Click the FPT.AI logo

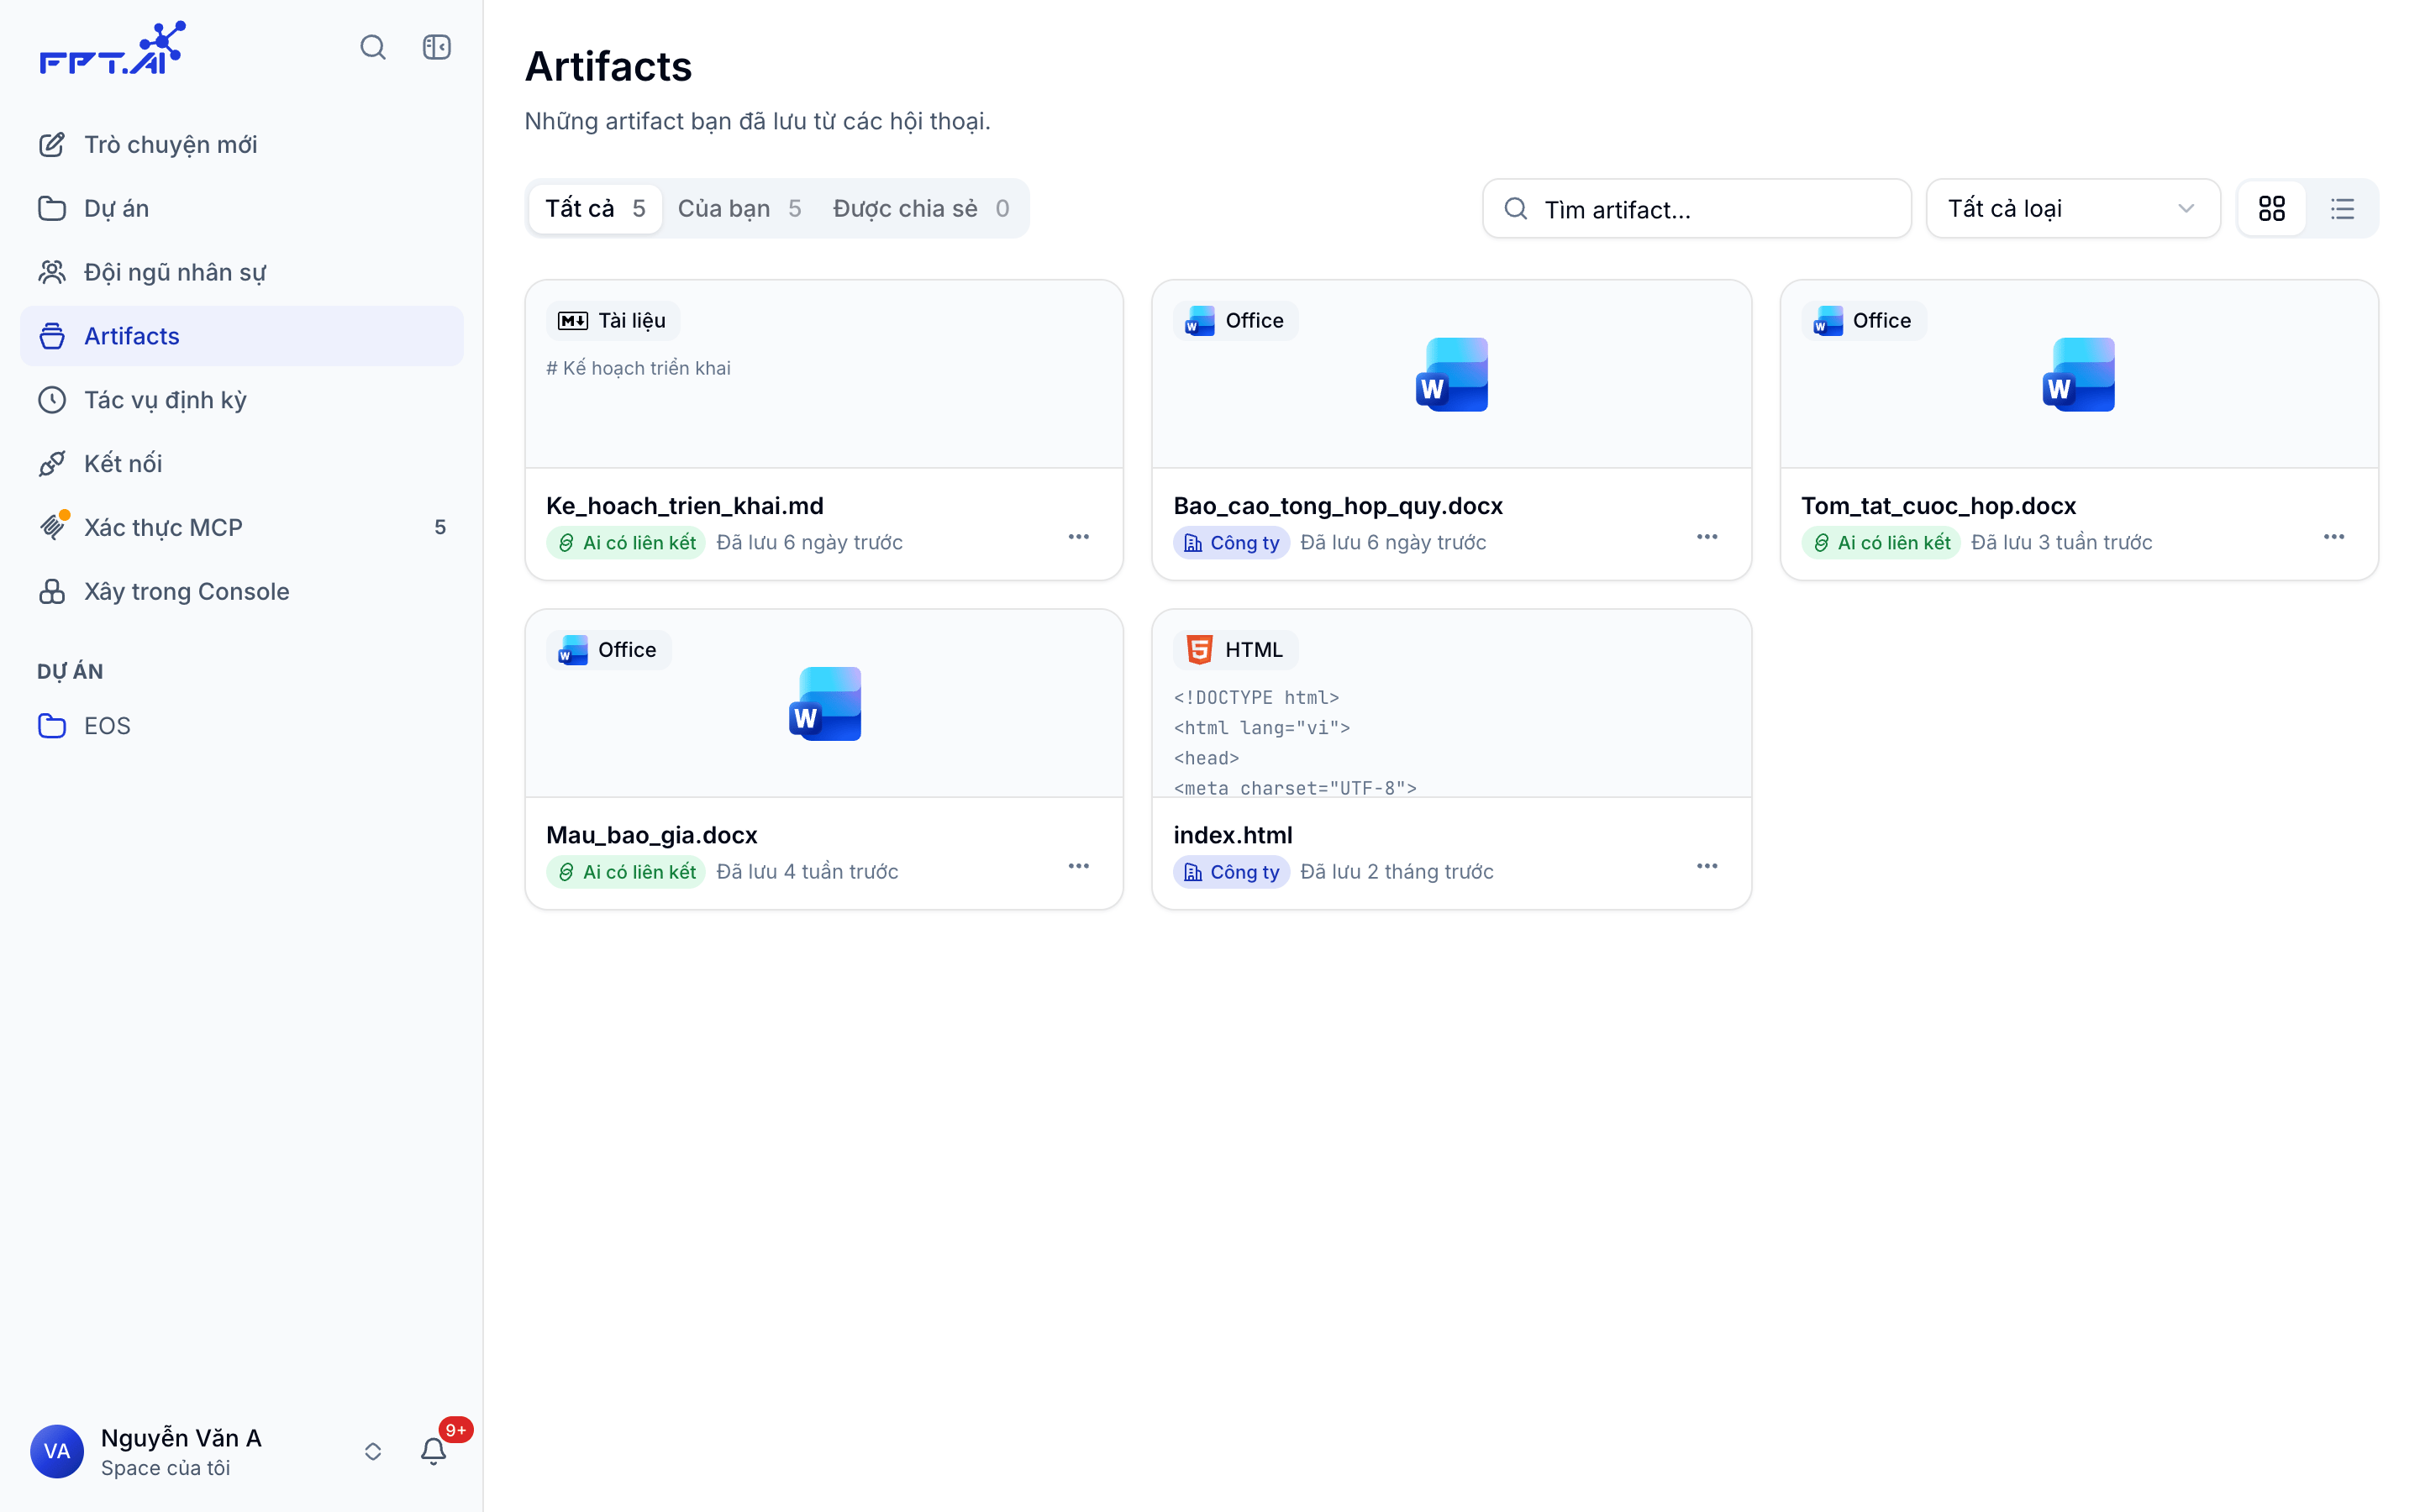coord(112,48)
